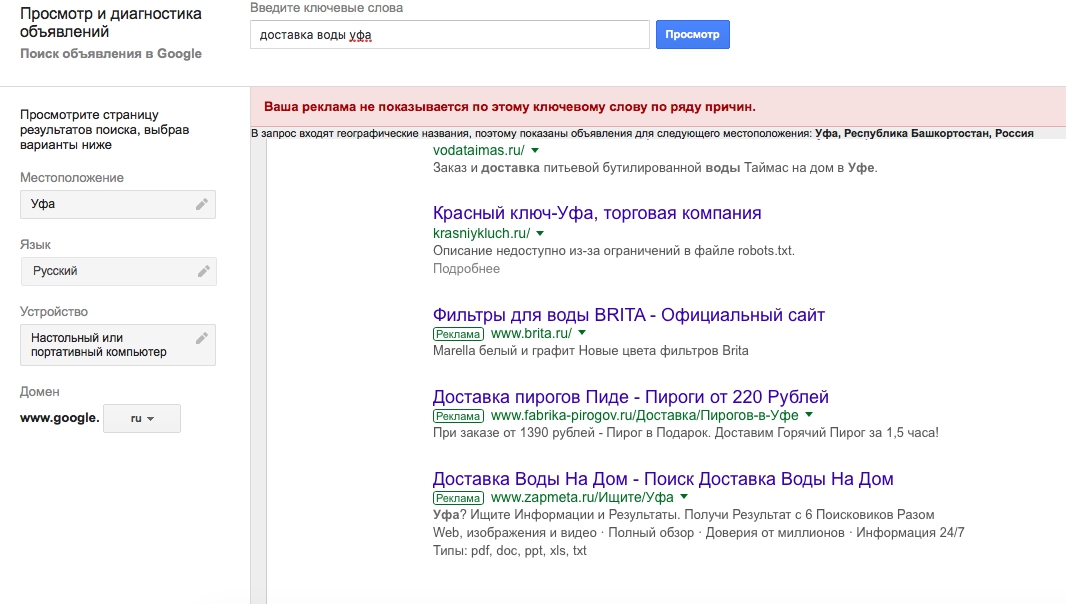Click the www.brita.ru/ URL text
This screenshot has width=1066, height=604.
click(x=531, y=333)
